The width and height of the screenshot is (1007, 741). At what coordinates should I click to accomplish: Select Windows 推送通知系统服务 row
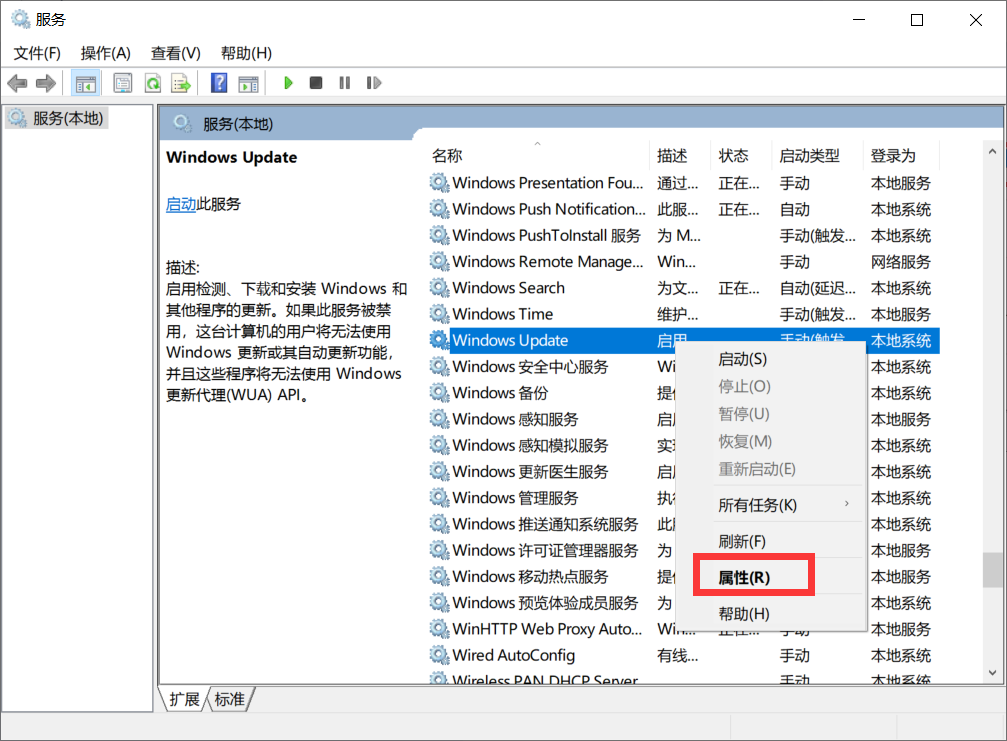click(x=684, y=524)
